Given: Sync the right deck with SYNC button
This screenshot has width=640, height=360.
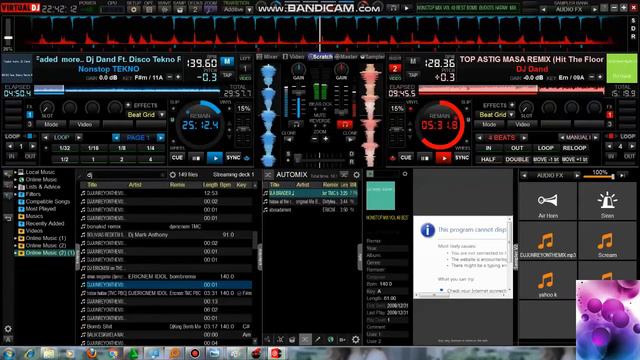Looking at the screenshot, I should 462,158.
